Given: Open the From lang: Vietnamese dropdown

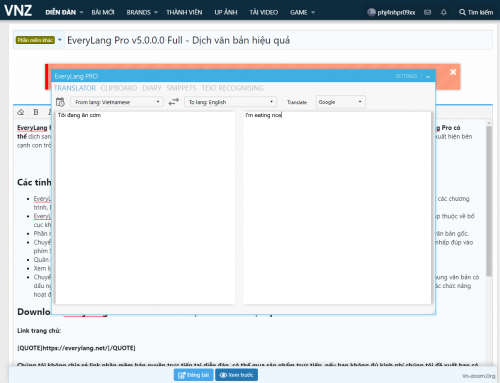Looking at the screenshot, I should coord(117,102).
